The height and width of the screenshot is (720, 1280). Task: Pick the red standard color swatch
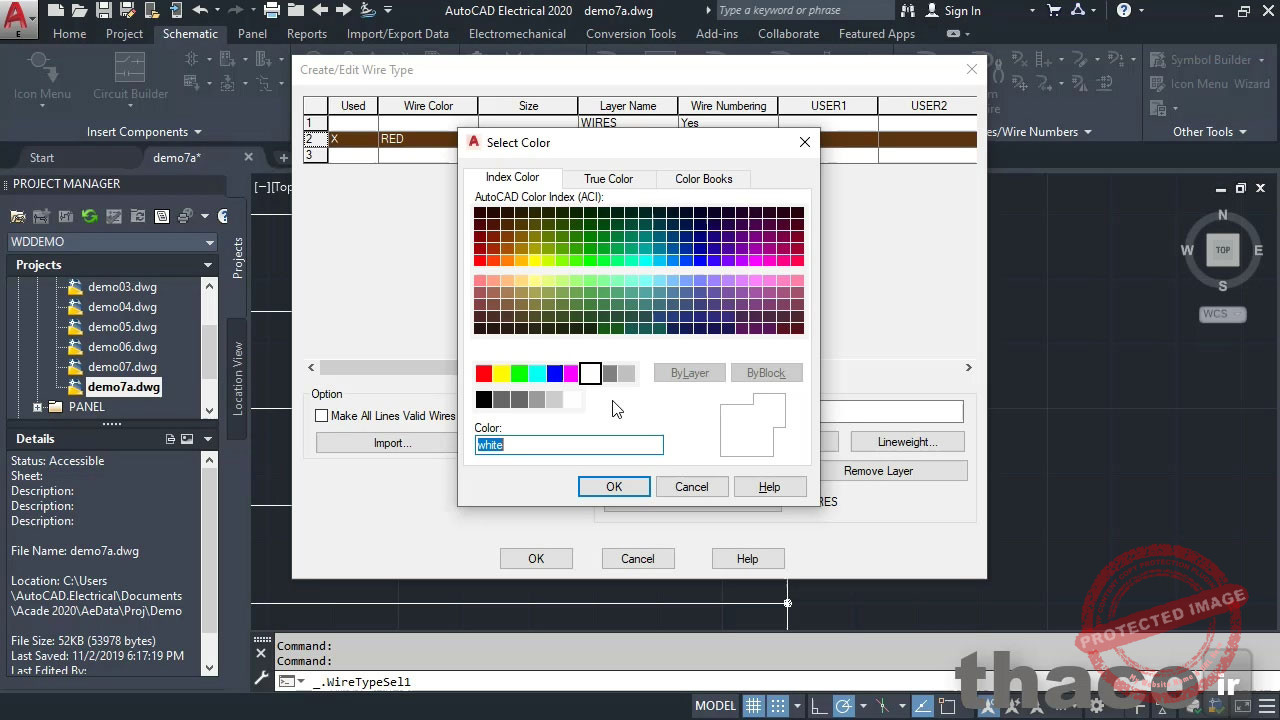(x=484, y=374)
